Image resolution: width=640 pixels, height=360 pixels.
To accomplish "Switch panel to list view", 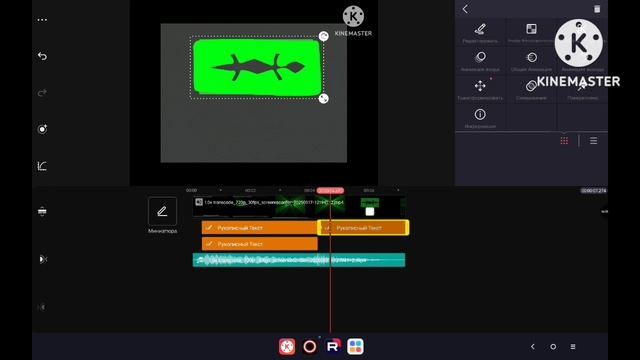I will click(x=593, y=141).
